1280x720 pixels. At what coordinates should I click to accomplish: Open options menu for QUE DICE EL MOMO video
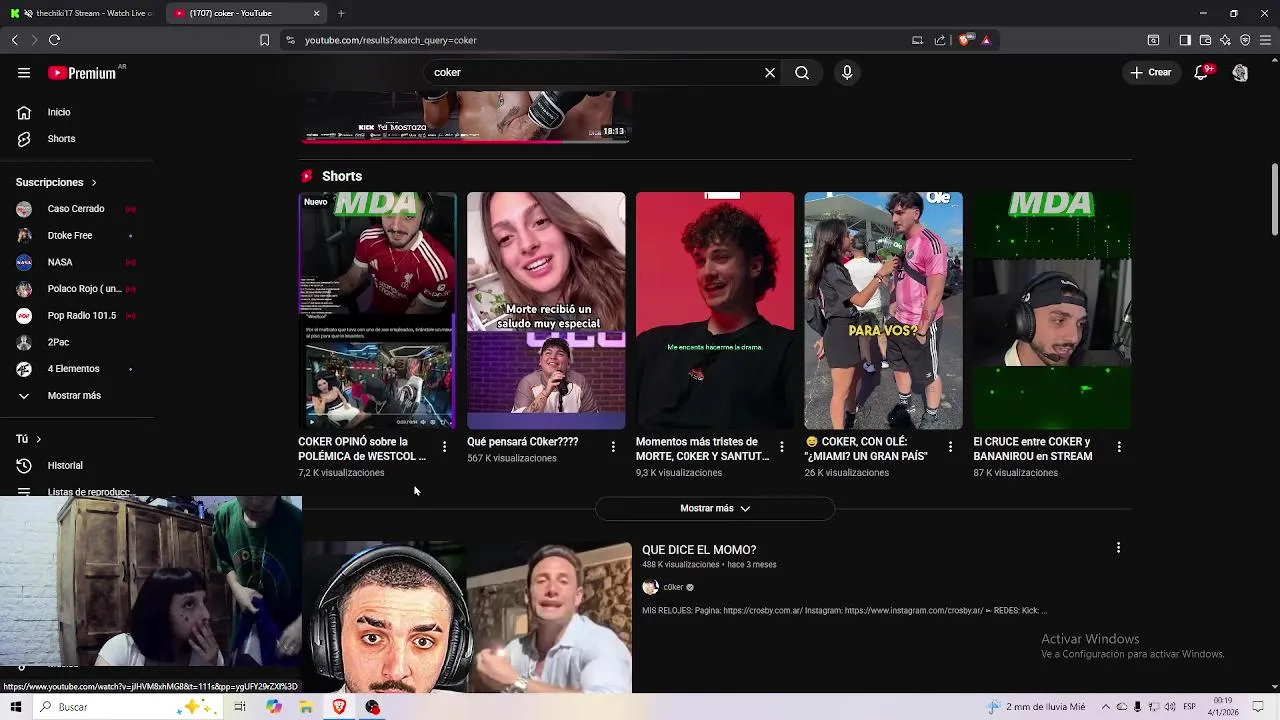1118,548
